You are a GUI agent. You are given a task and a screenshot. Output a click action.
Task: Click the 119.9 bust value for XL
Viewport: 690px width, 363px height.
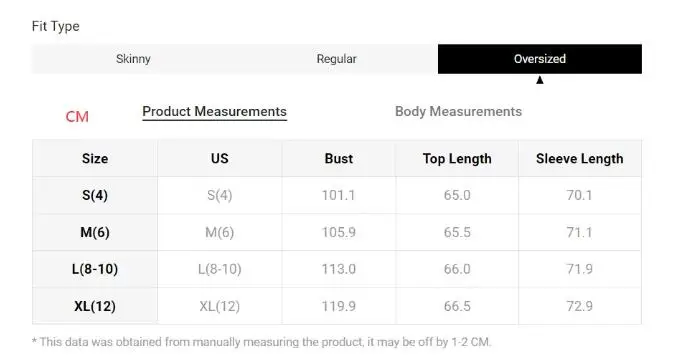[338, 306]
